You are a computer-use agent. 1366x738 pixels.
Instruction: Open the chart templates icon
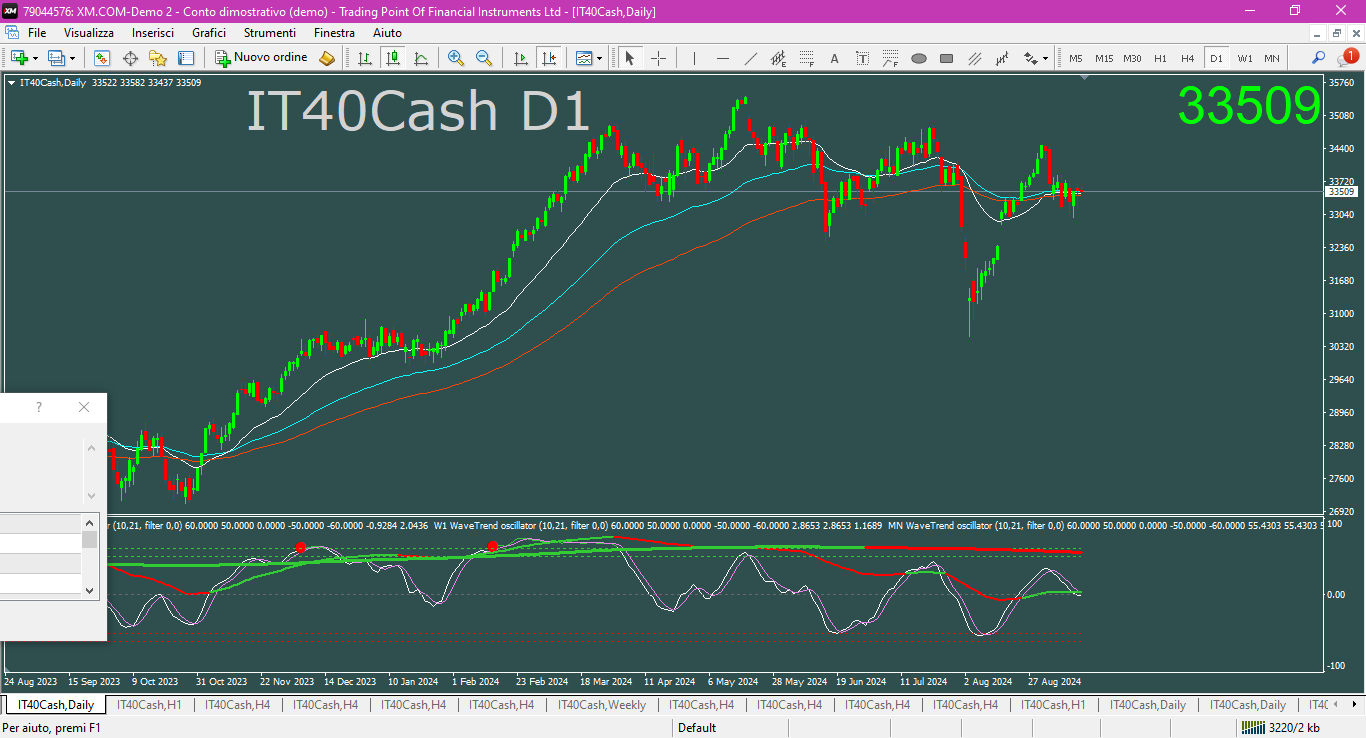click(584, 58)
